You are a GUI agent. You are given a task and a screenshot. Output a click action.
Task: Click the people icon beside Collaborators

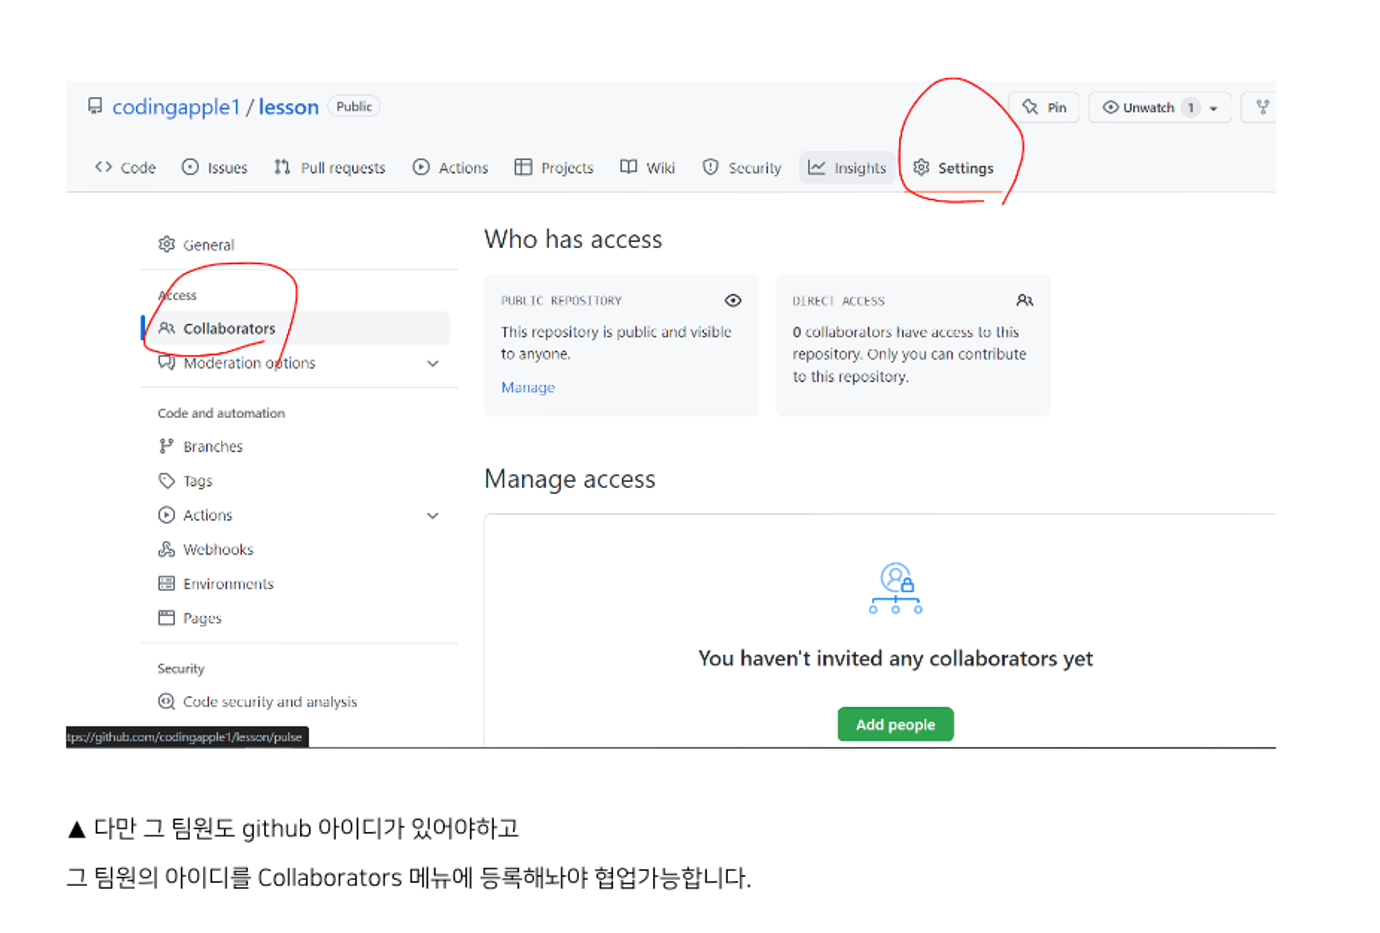[167, 329]
